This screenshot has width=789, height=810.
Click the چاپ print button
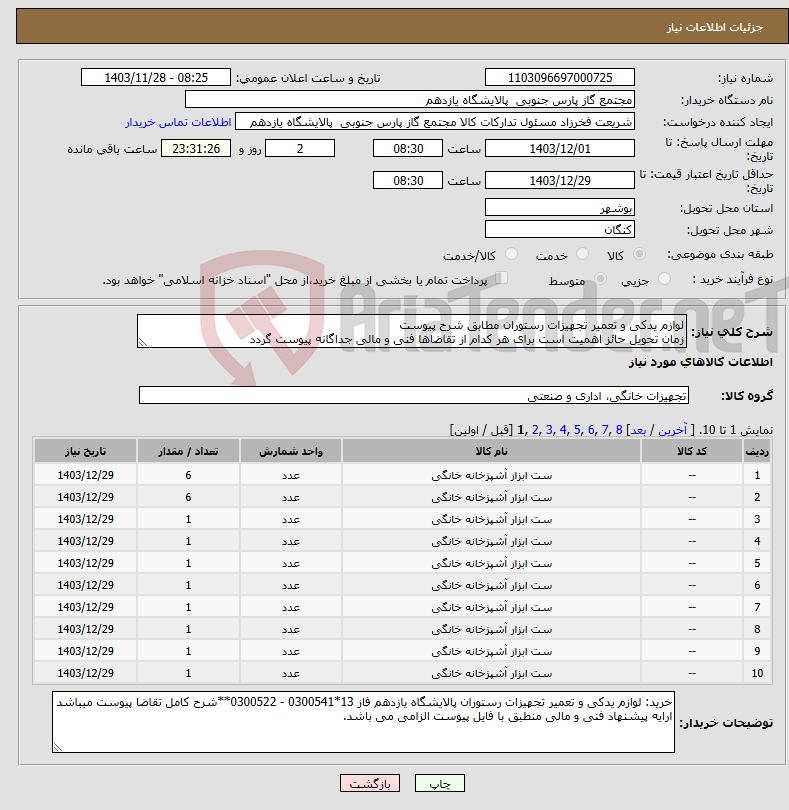[x=440, y=783]
